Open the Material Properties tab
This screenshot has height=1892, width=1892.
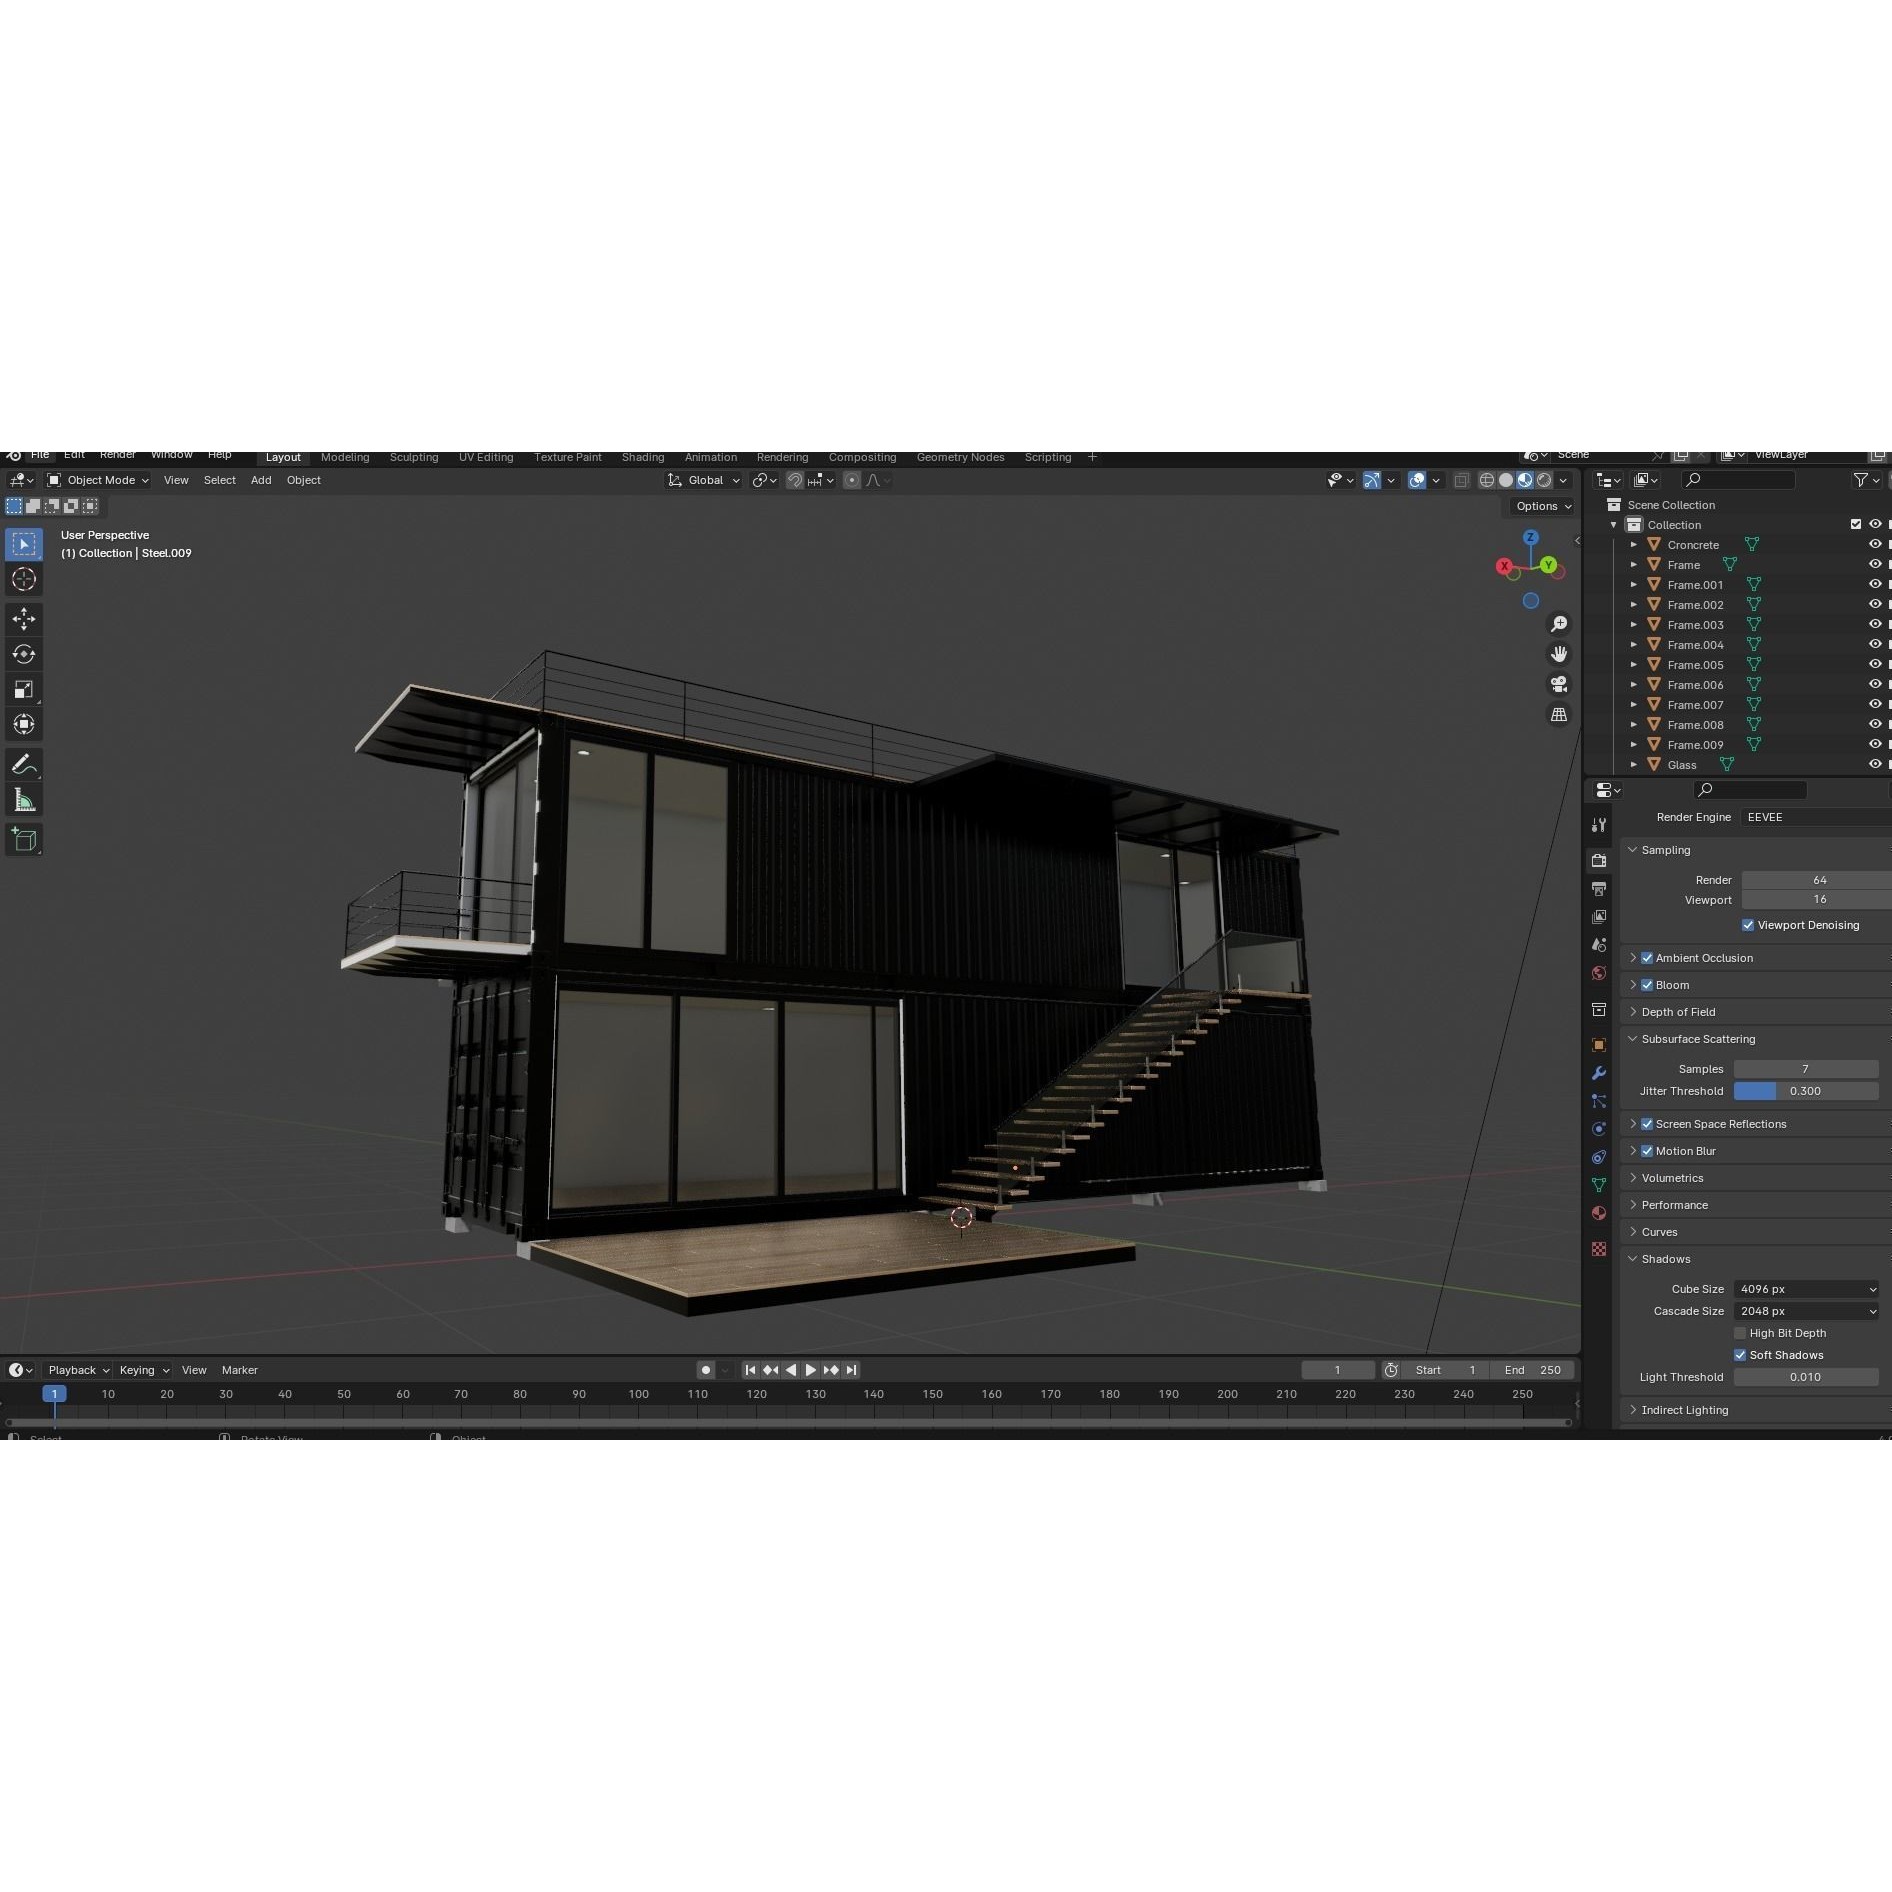pyautogui.click(x=1599, y=1213)
